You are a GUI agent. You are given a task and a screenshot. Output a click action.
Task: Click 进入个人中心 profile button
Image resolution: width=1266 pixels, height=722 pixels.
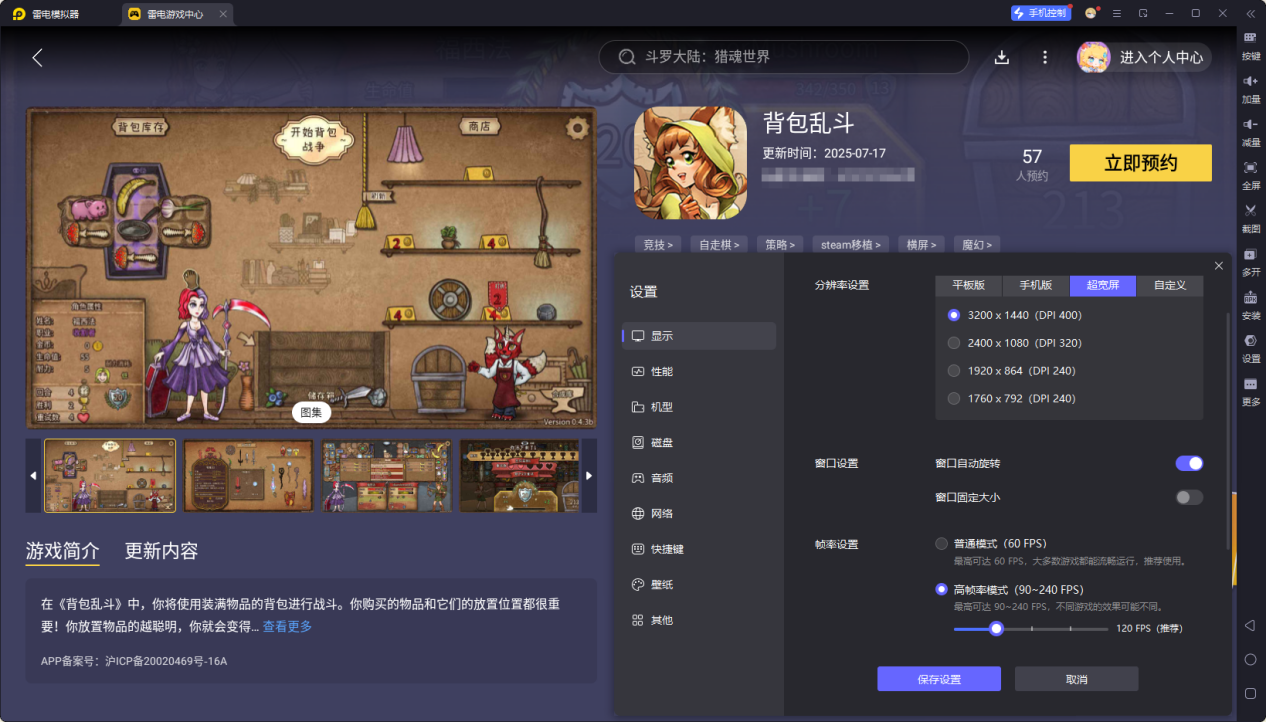point(1143,57)
